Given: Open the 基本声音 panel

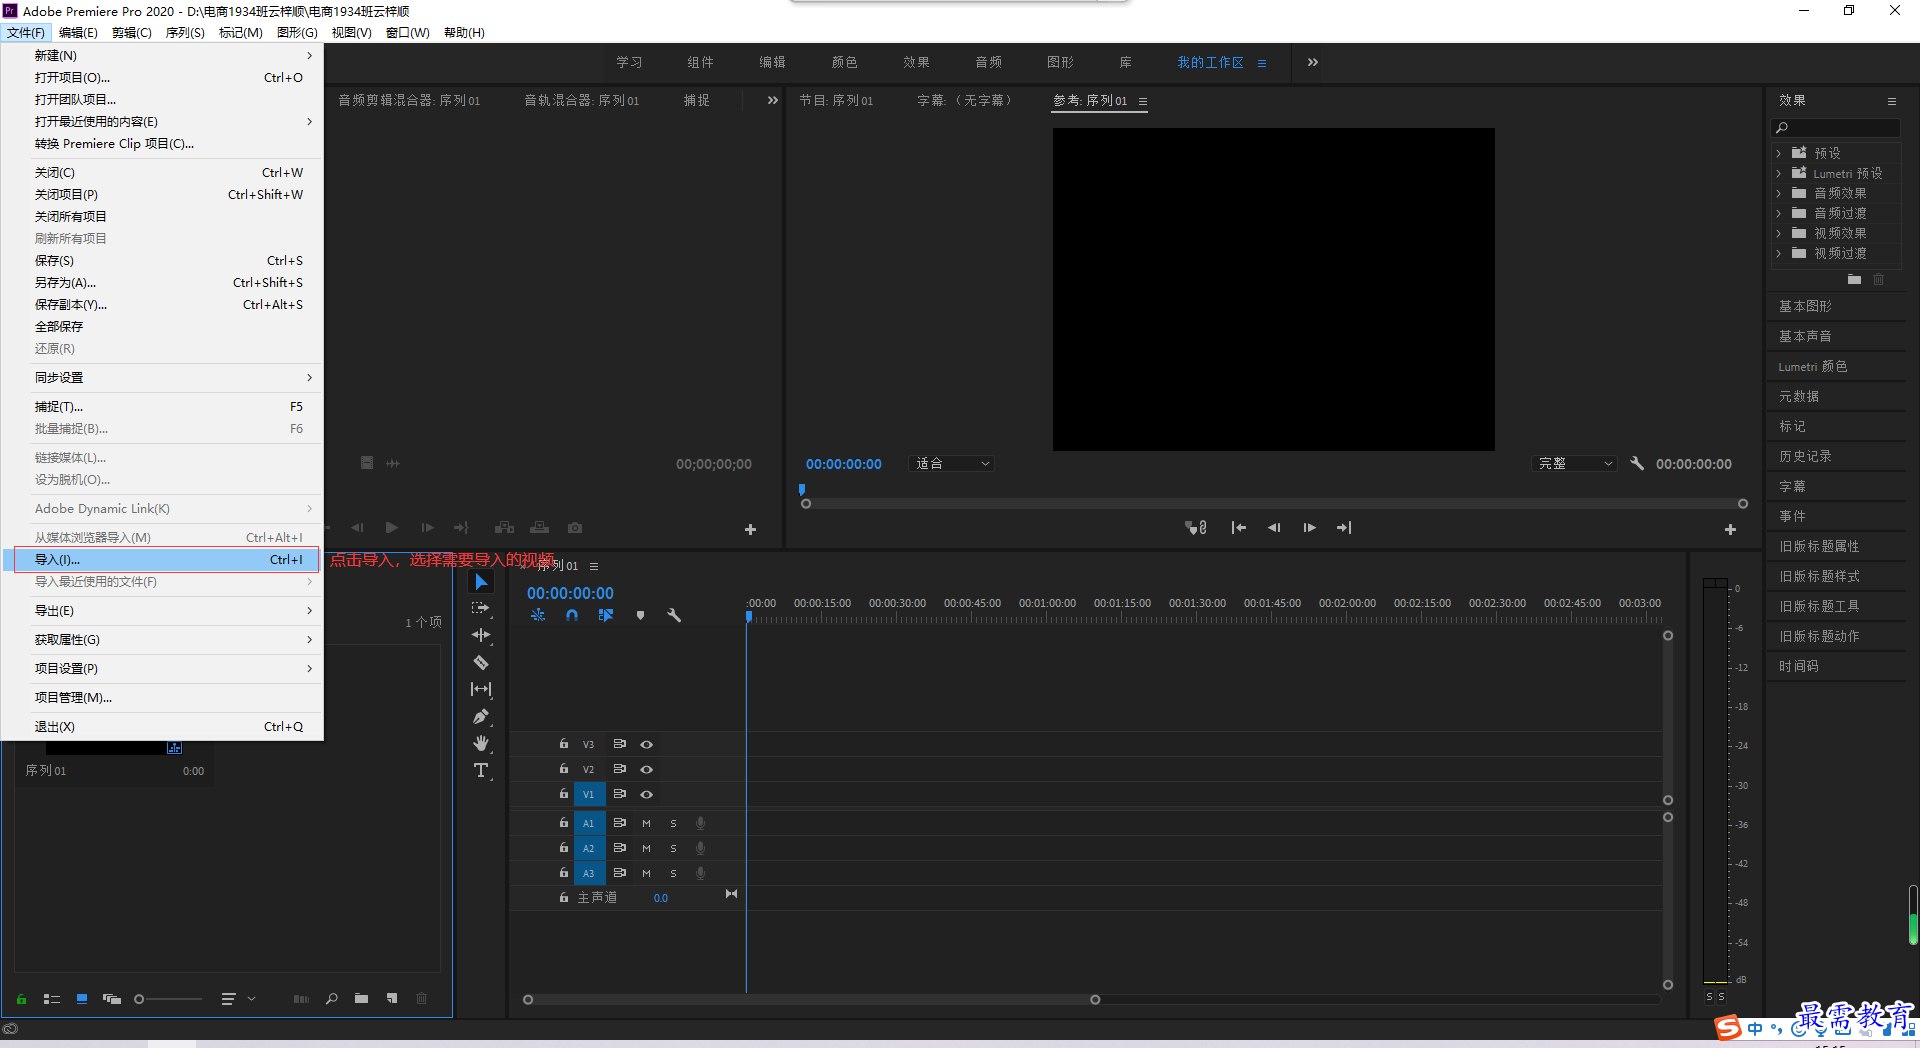Looking at the screenshot, I should (x=1805, y=336).
